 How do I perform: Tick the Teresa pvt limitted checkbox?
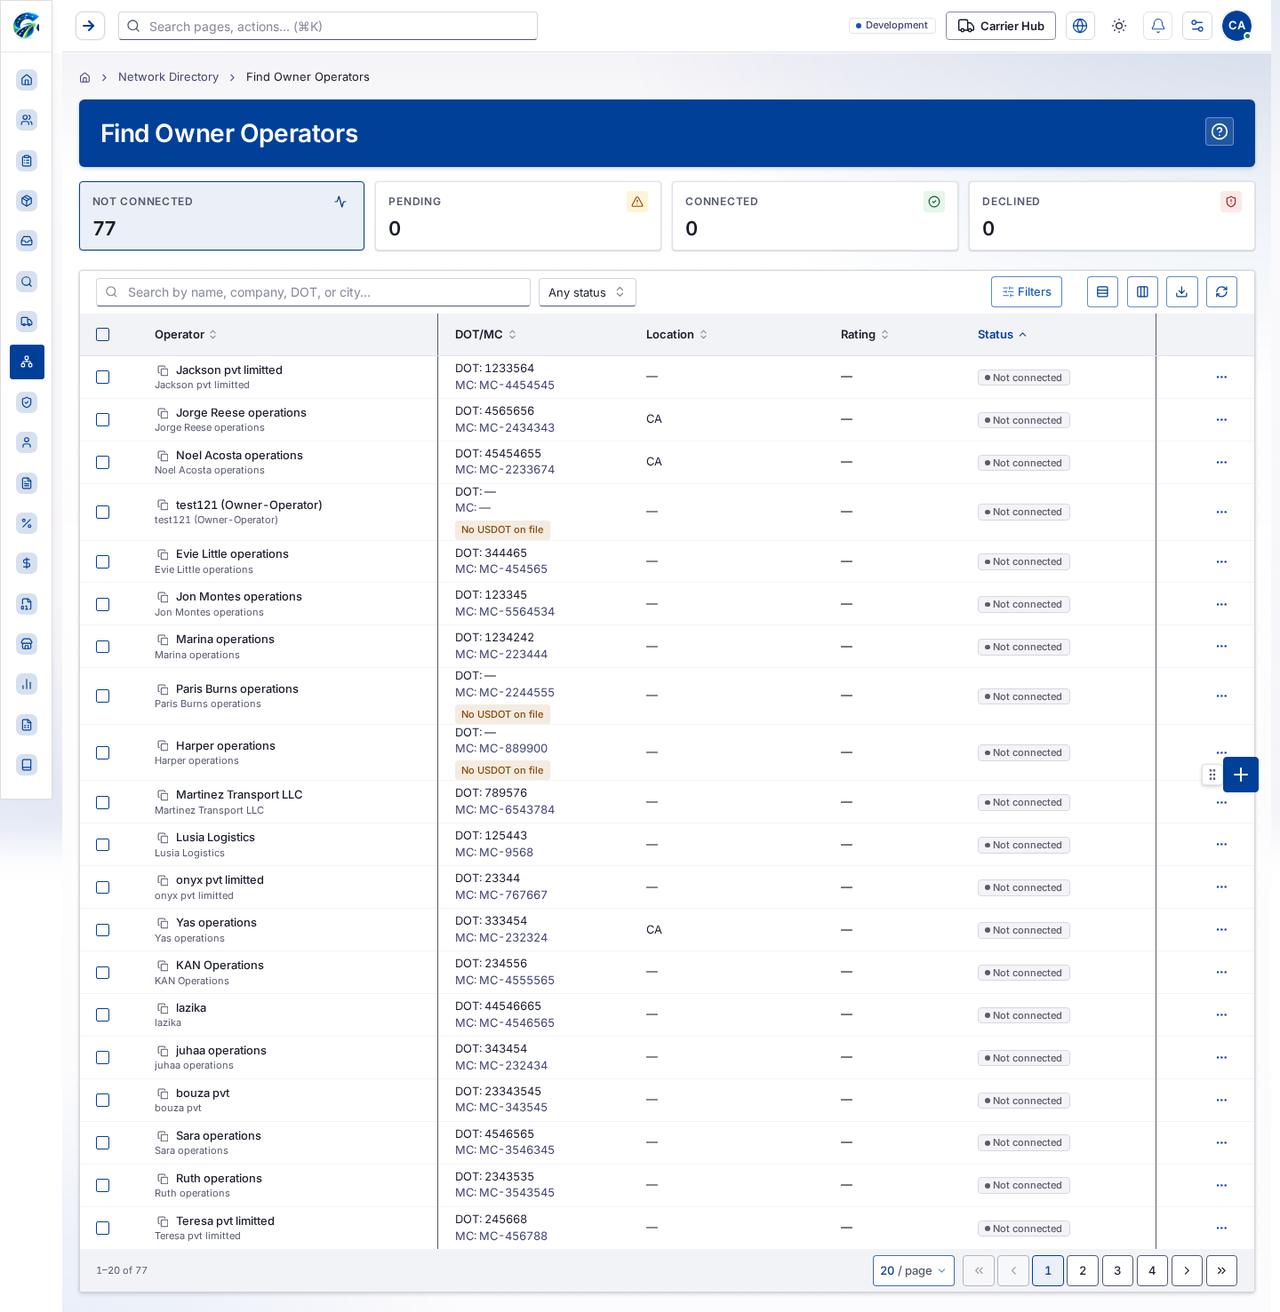(102, 1228)
